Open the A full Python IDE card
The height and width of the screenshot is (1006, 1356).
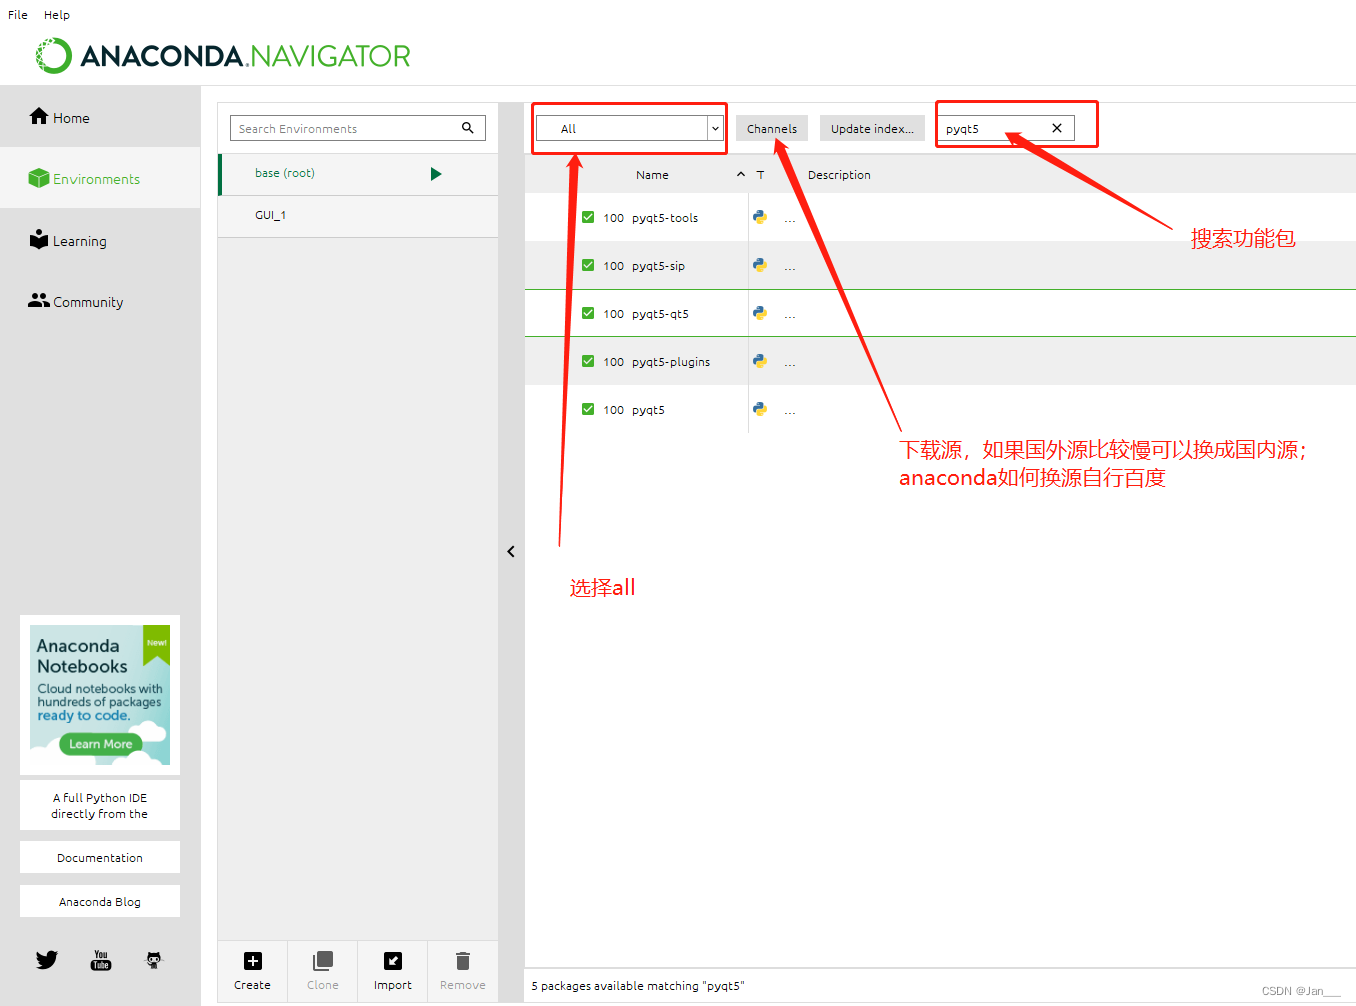[100, 805]
